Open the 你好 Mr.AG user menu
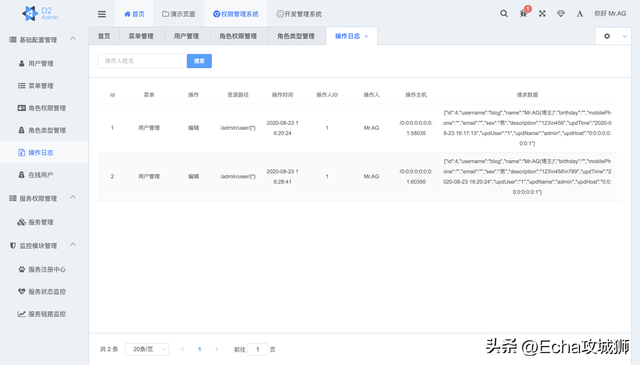The width and height of the screenshot is (640, 365). tap(610, 13)
